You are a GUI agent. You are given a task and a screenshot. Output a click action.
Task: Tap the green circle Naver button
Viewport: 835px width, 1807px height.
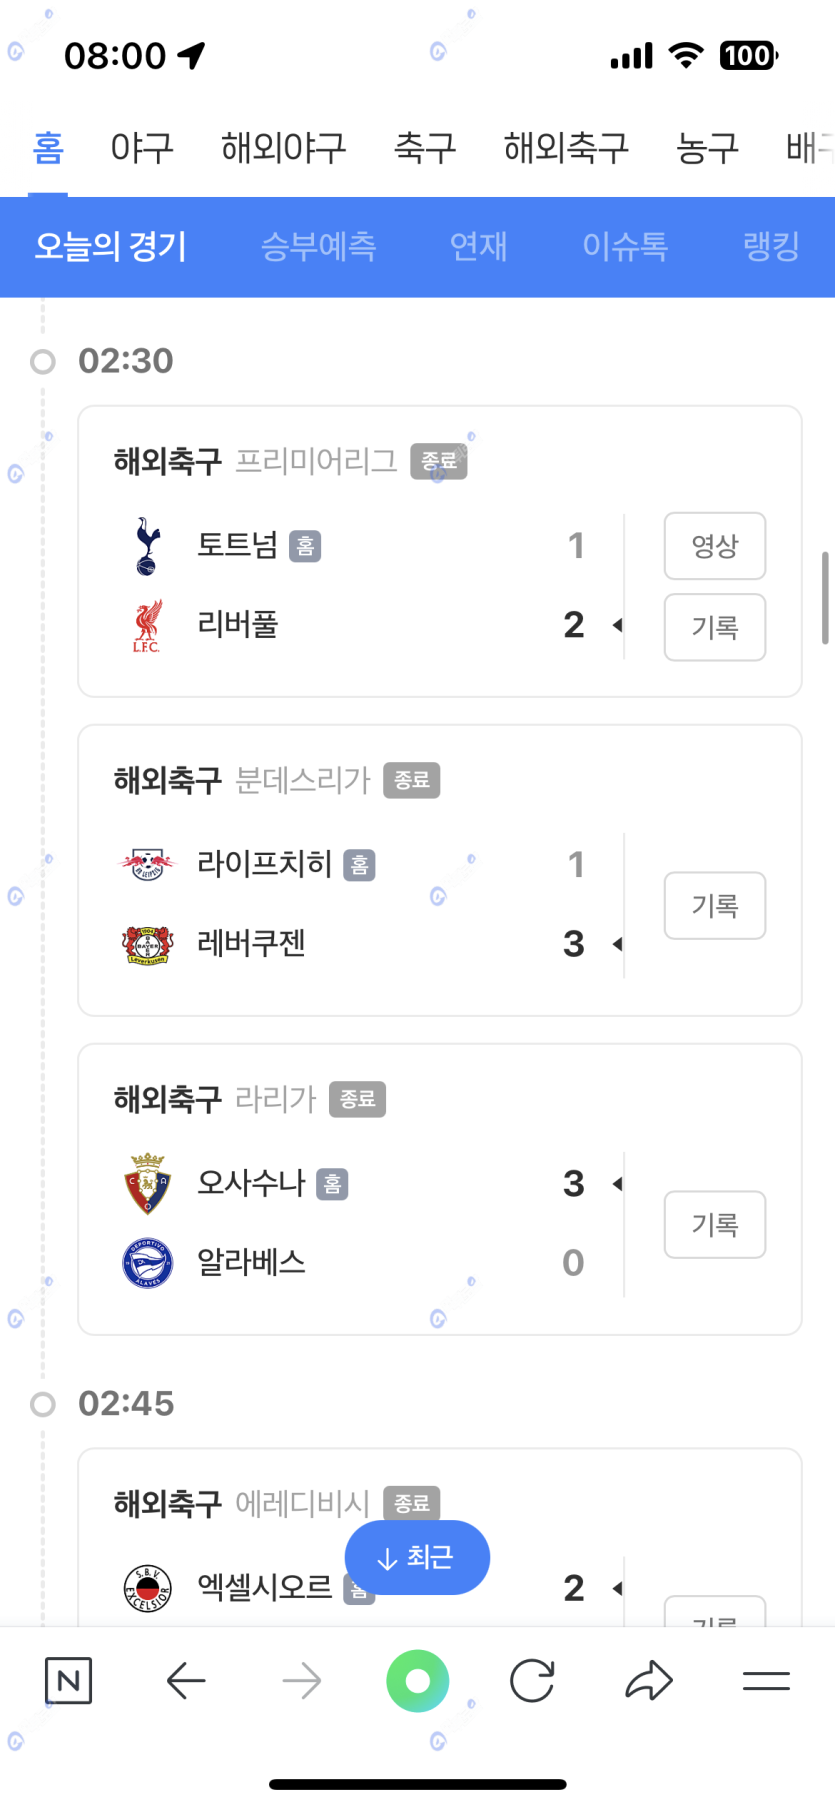pos(418,1680)
